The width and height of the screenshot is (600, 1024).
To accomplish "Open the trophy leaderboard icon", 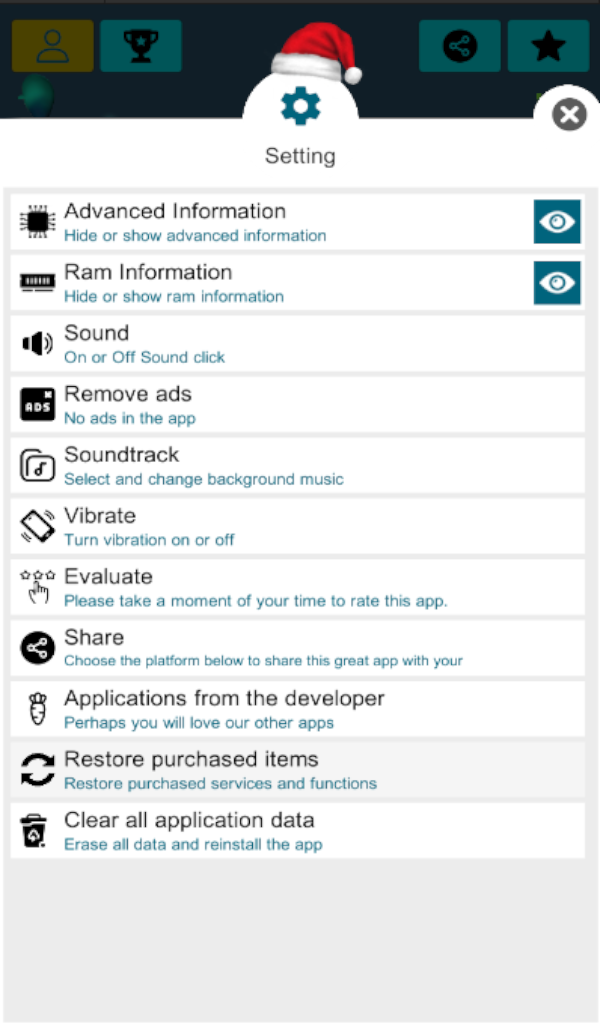I will tap(141, 46).
